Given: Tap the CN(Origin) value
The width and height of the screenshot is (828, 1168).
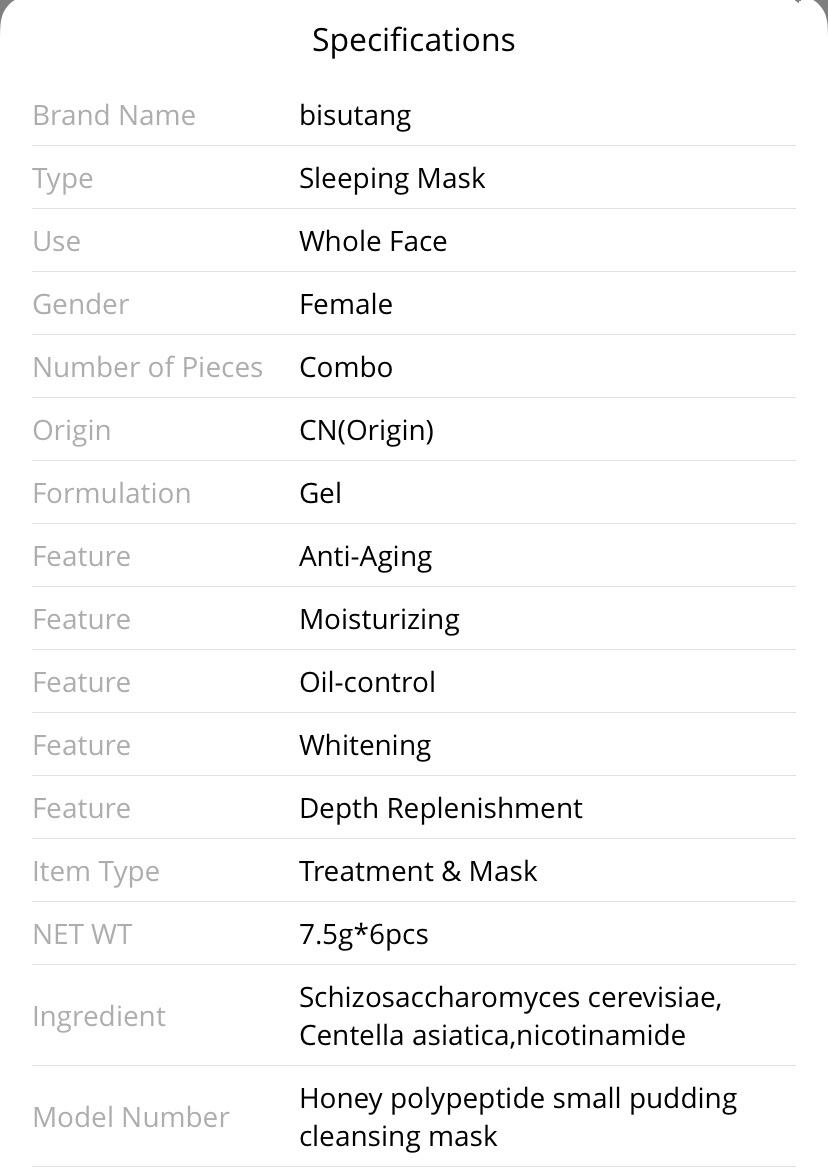Looking at the screenshot, I should (366, 431).
